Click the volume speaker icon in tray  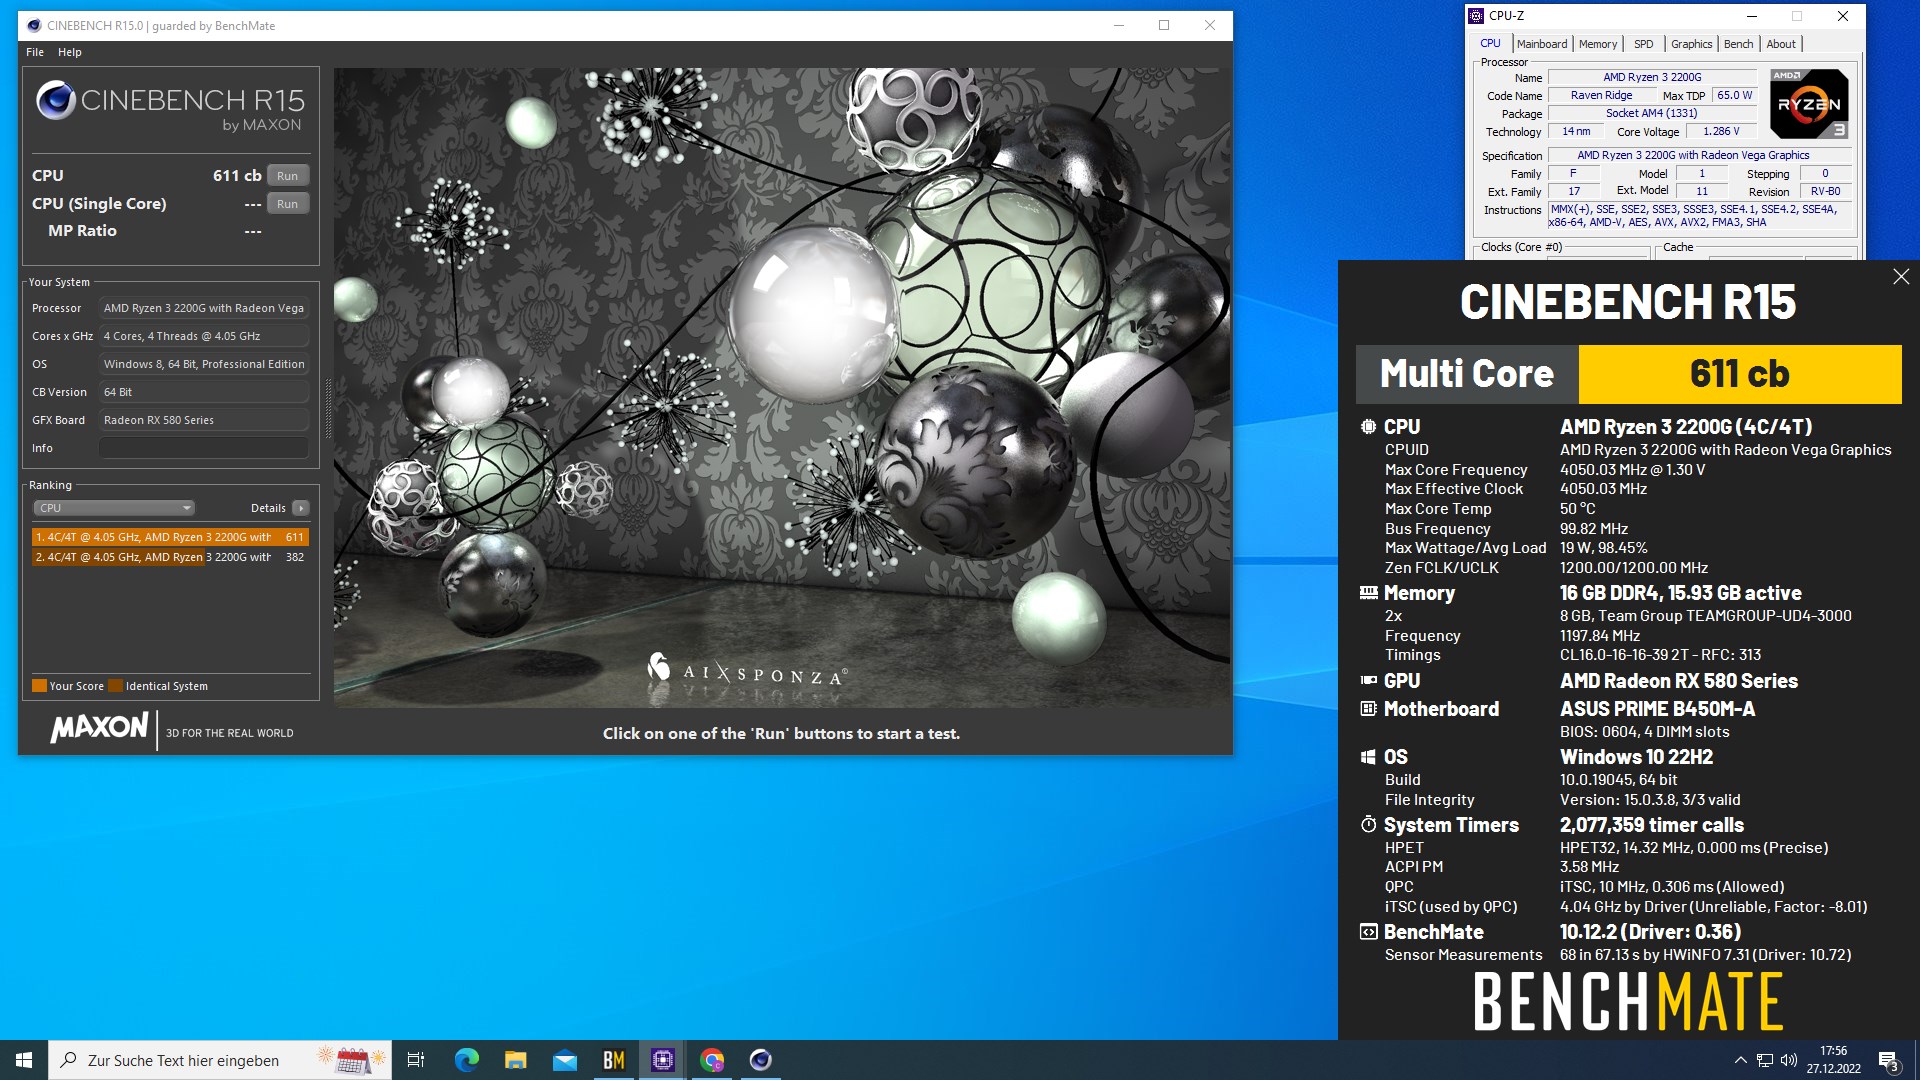(1789, 1060)
